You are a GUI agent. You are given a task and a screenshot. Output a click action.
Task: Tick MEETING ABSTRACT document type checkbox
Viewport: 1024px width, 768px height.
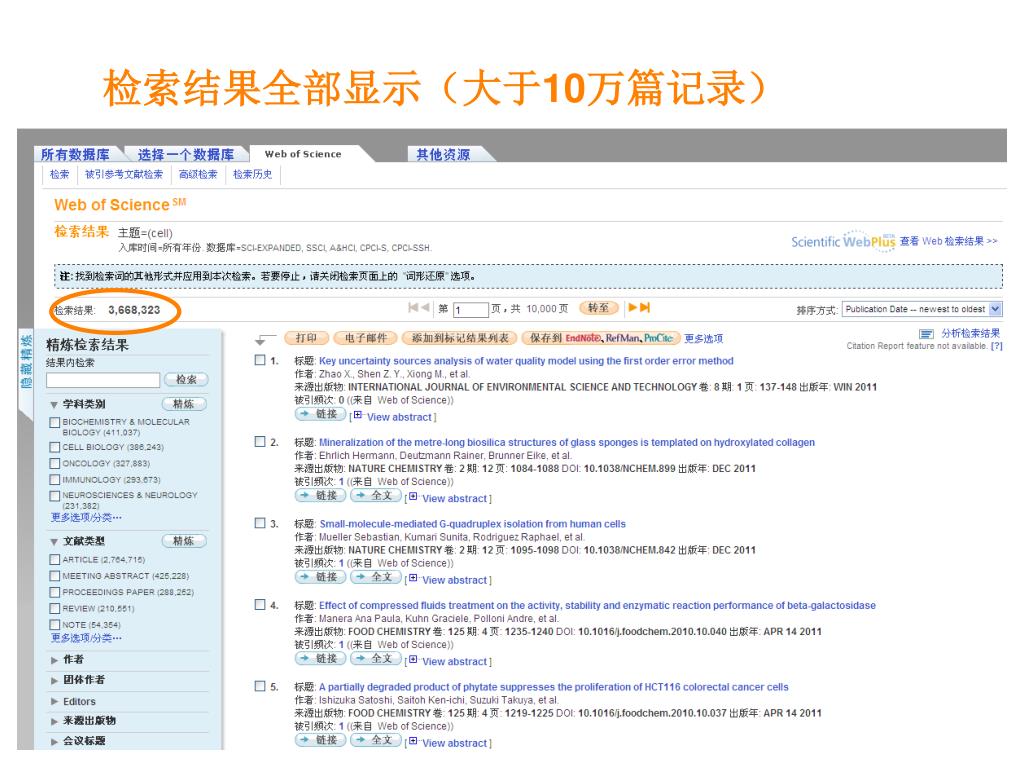[x=55, y=576]
